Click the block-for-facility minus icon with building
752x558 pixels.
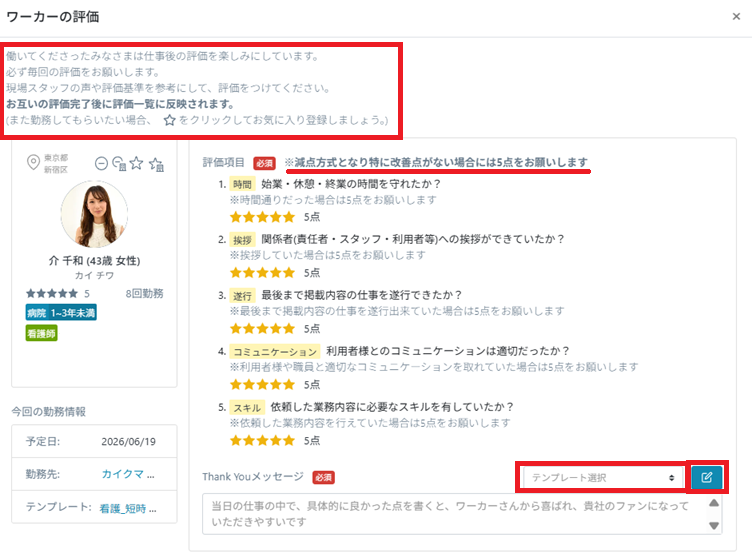tap(119, 164)
